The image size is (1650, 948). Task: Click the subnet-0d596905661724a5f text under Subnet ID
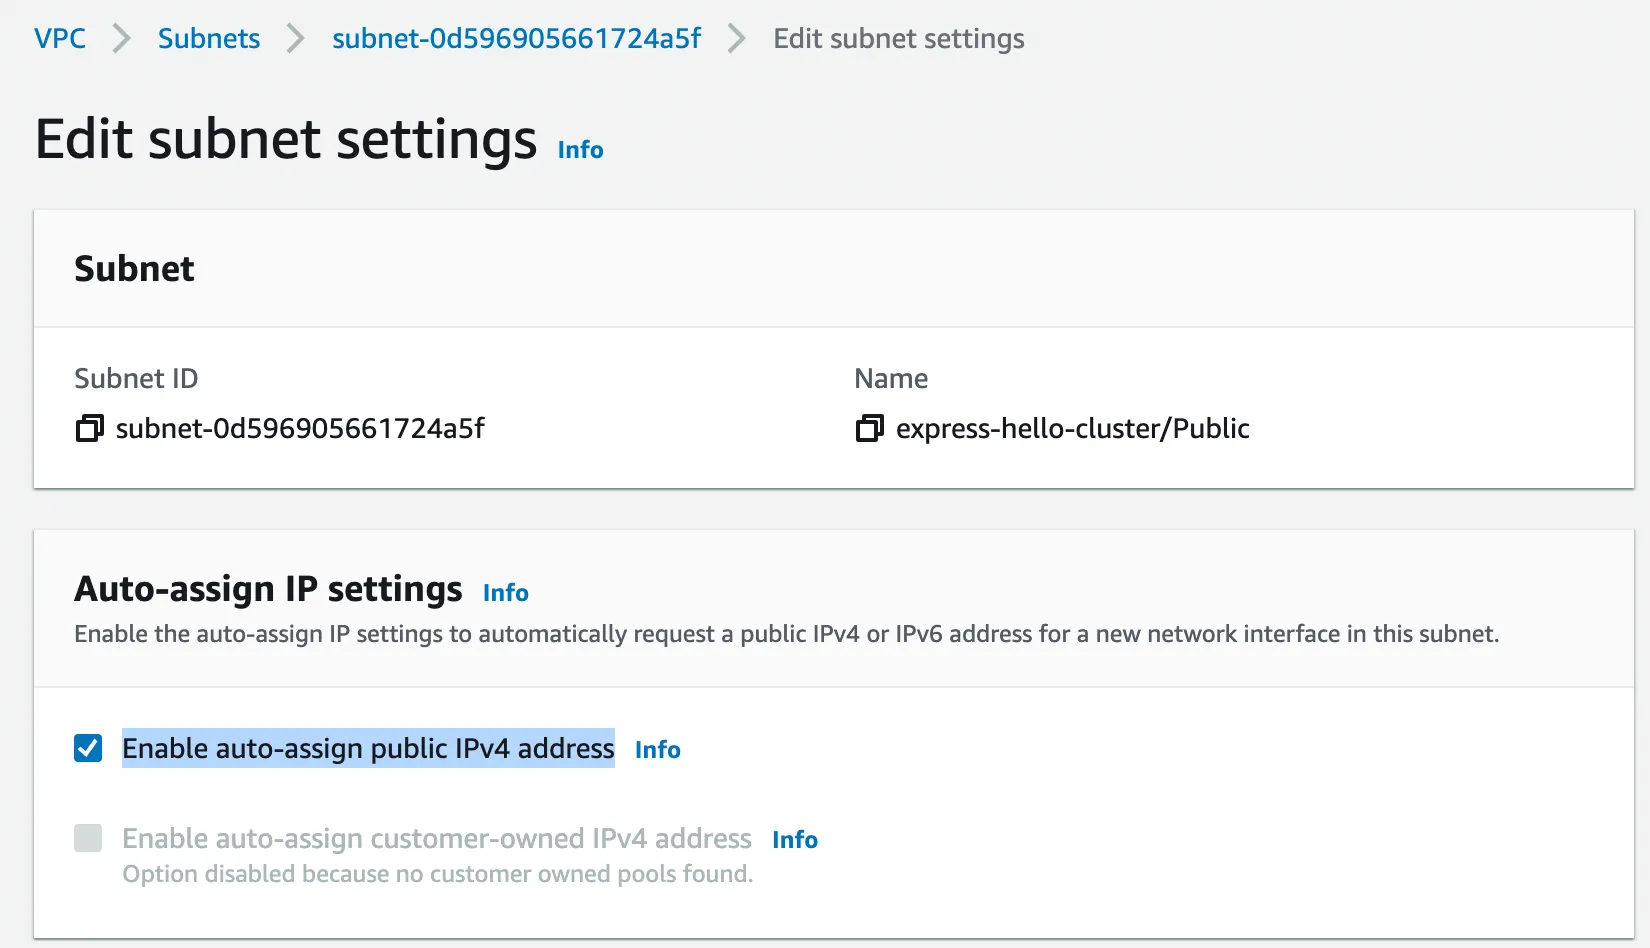click(x=300, y=429)
